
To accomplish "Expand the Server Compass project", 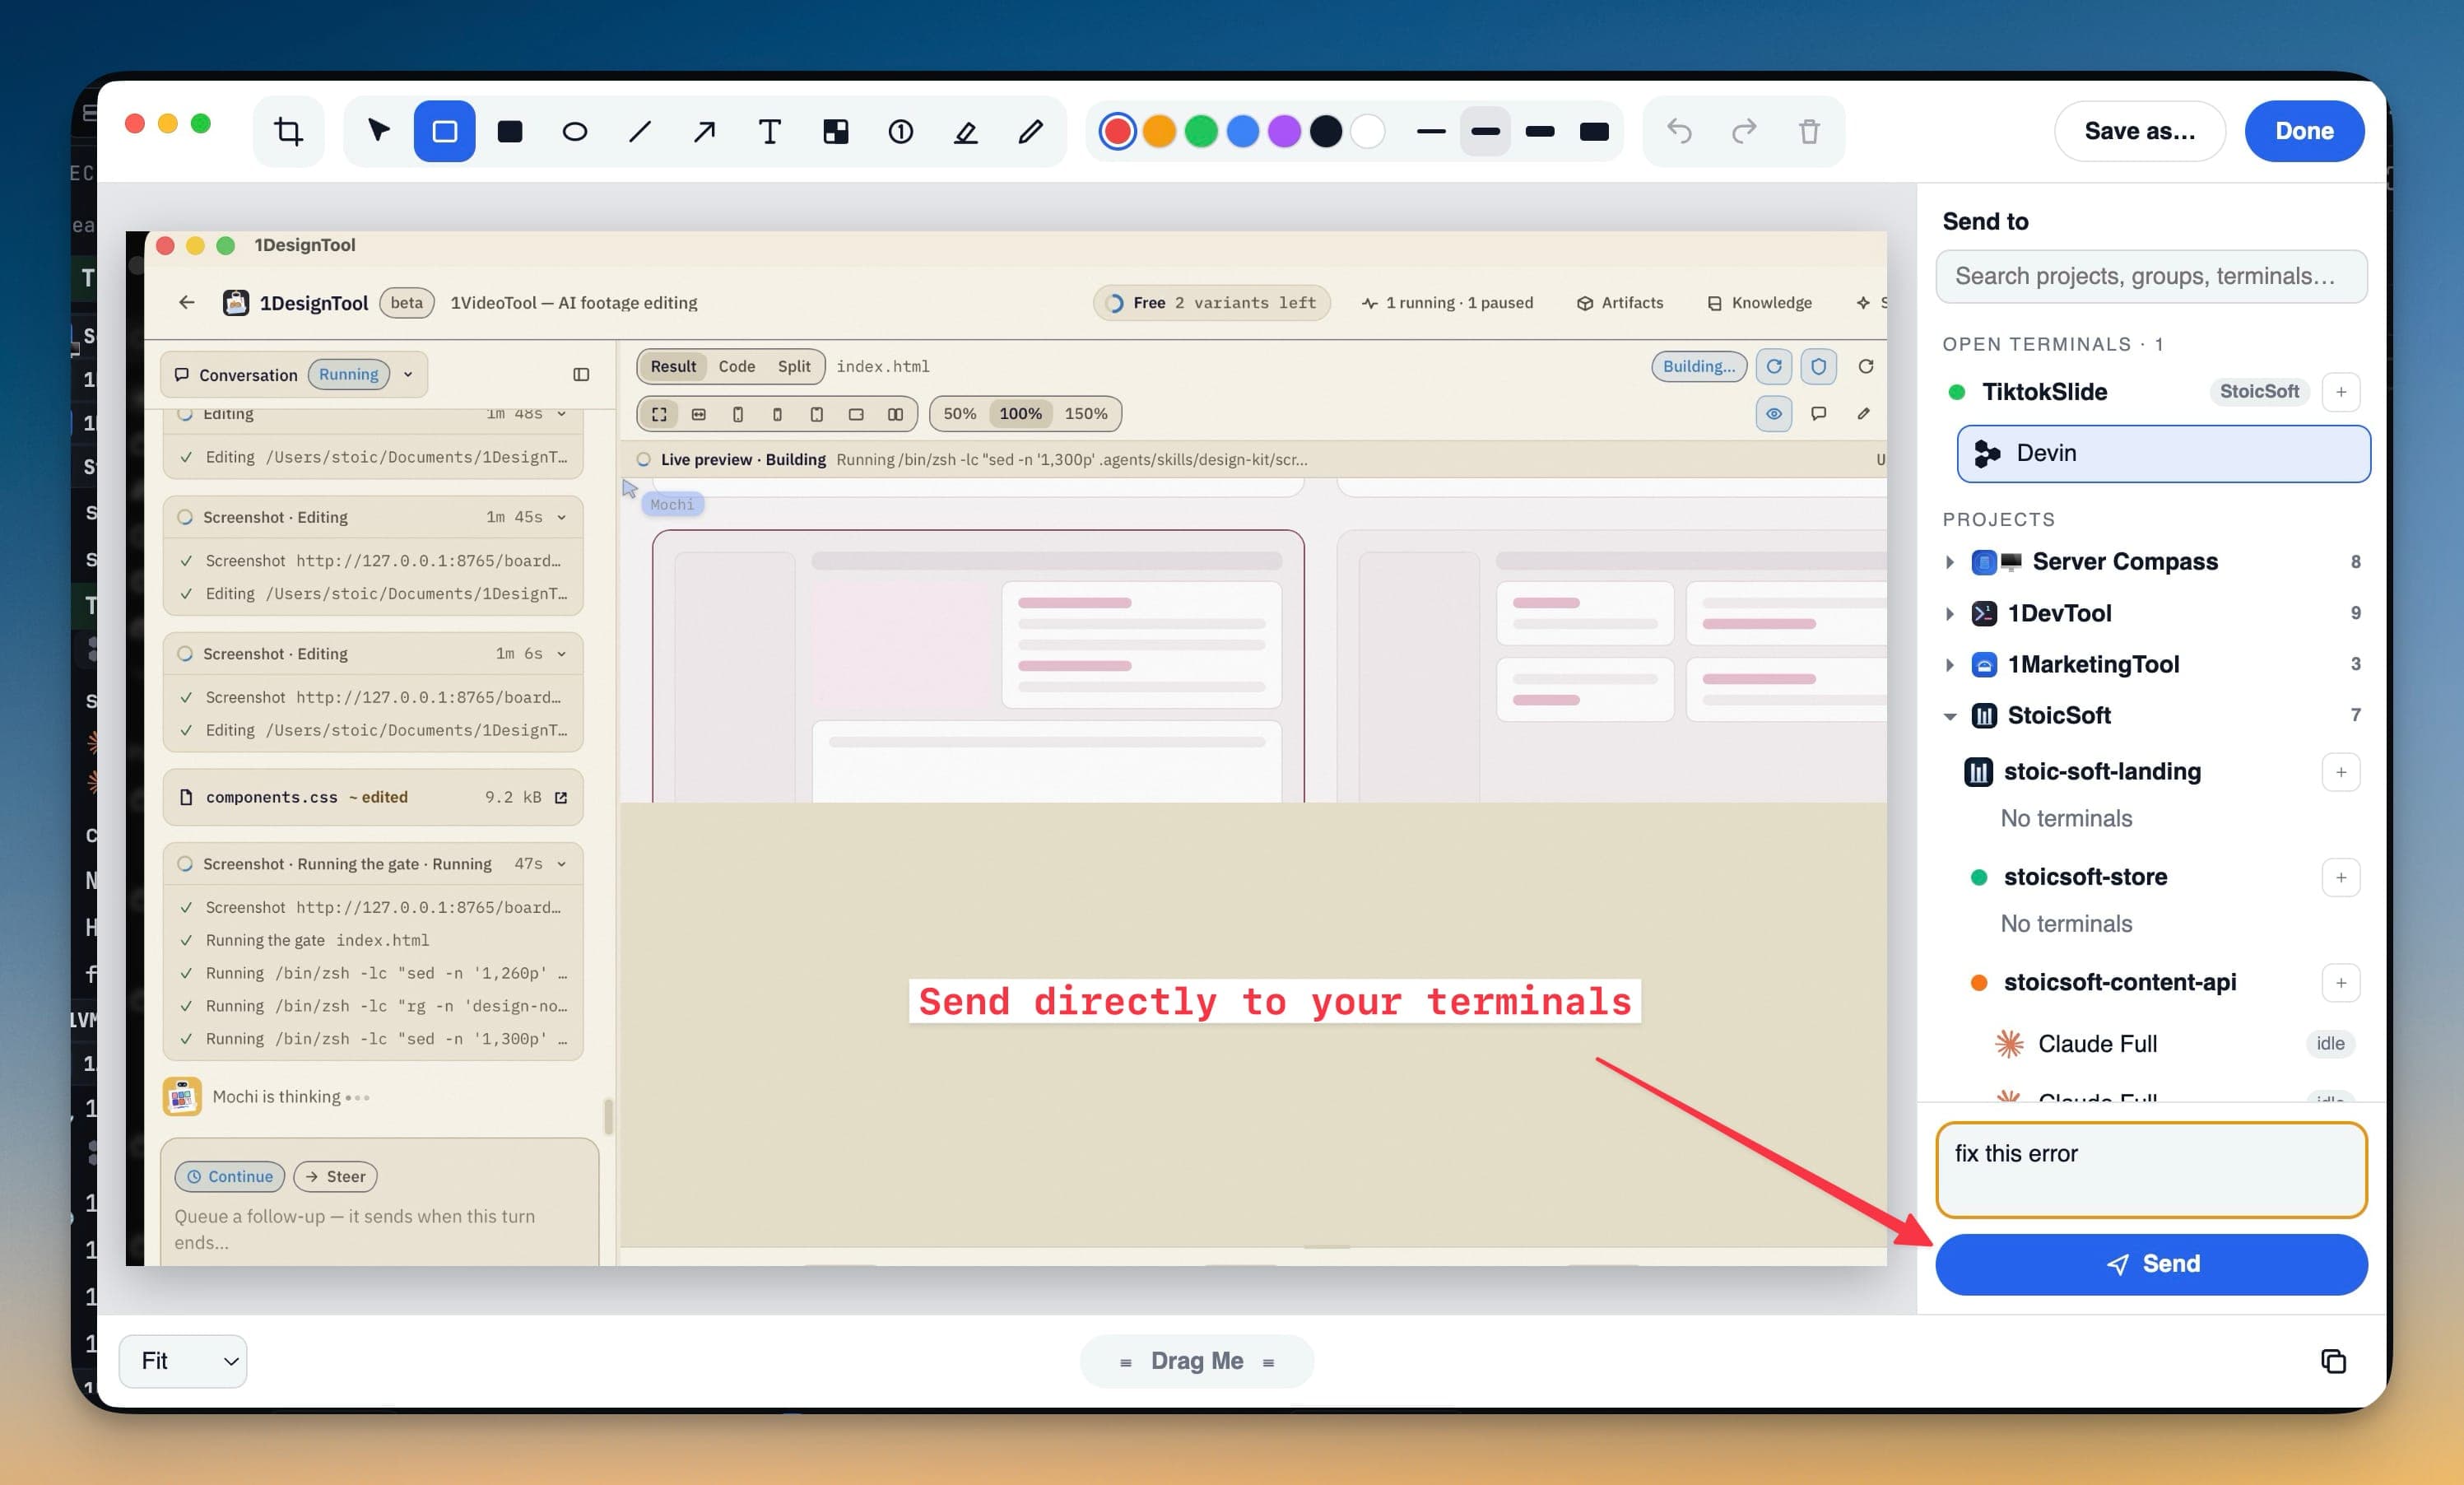I will point(1949,562).
